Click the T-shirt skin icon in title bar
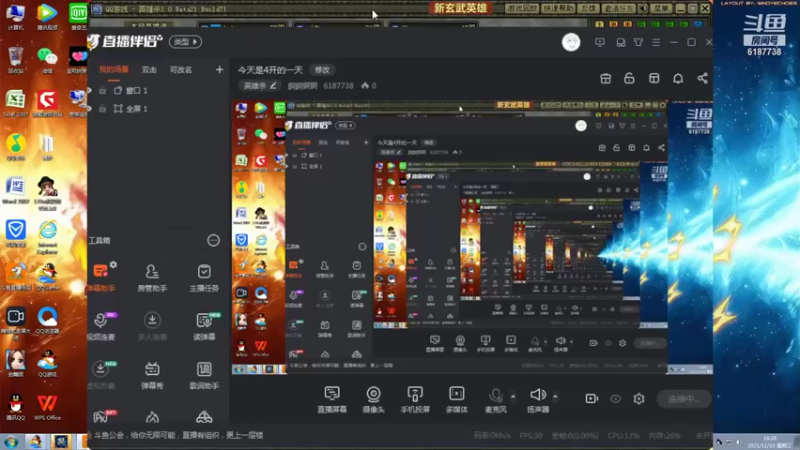 (638, 42)
